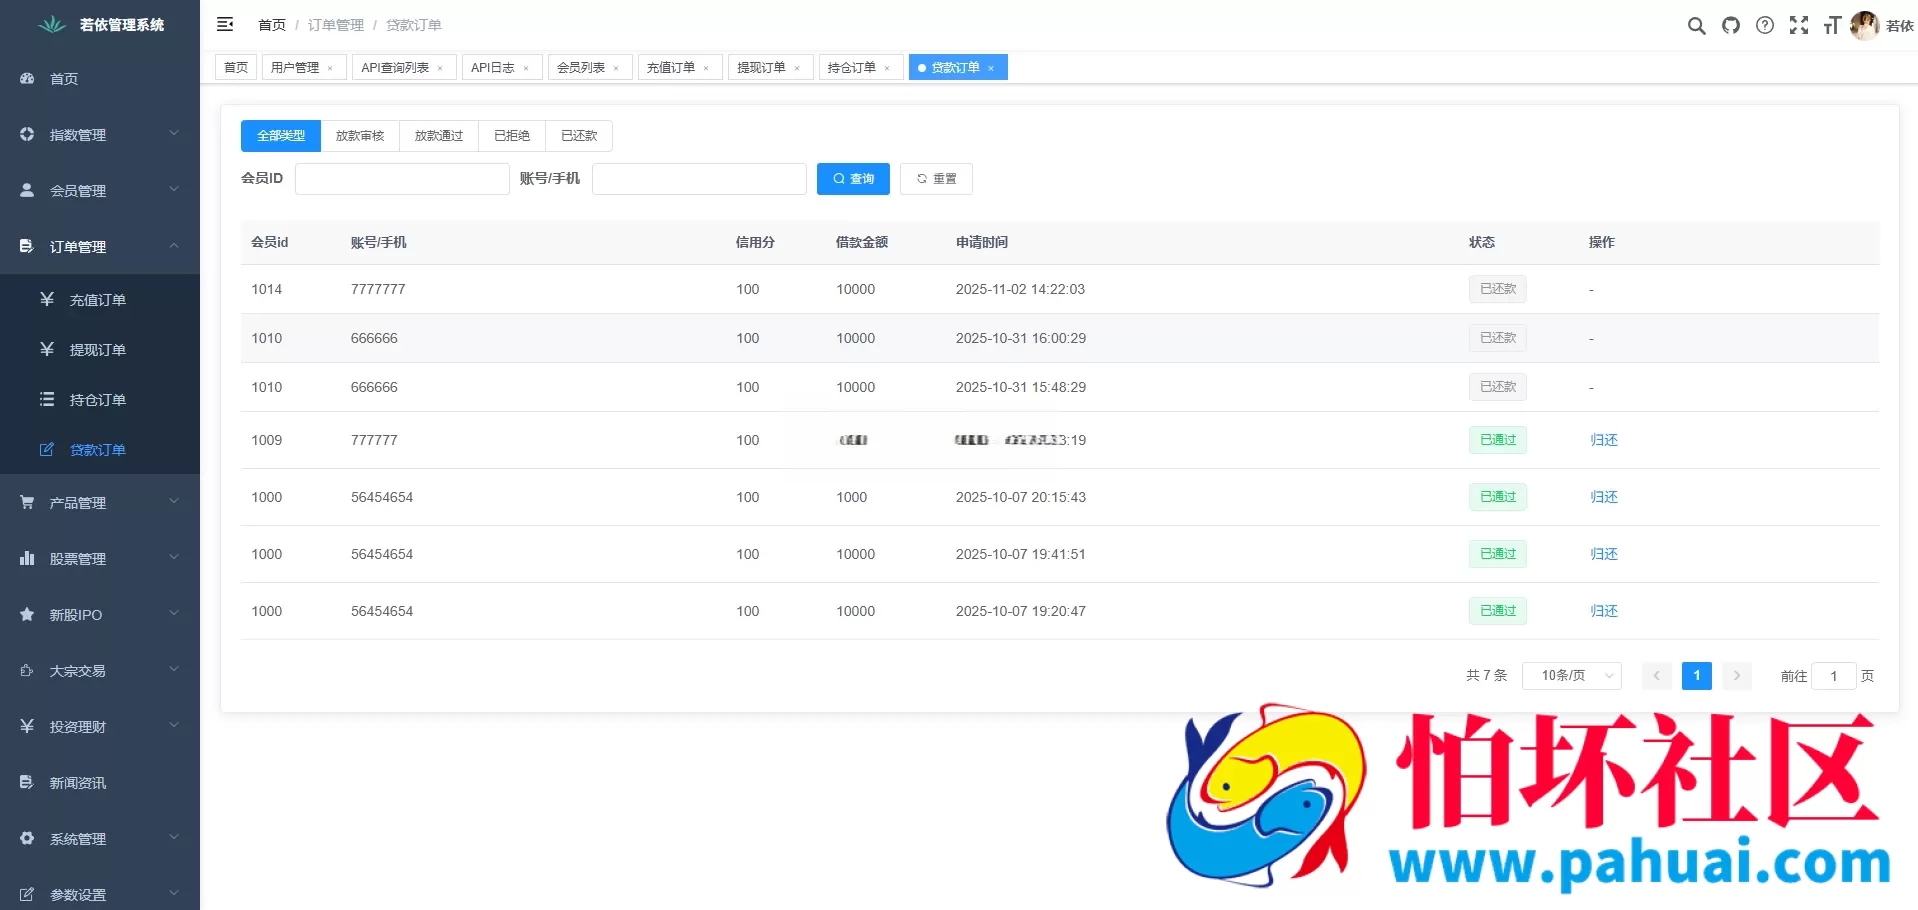Close the 提现订单 page tab
The width and height of the screenshot is (1918, 910).
(797, 68)
